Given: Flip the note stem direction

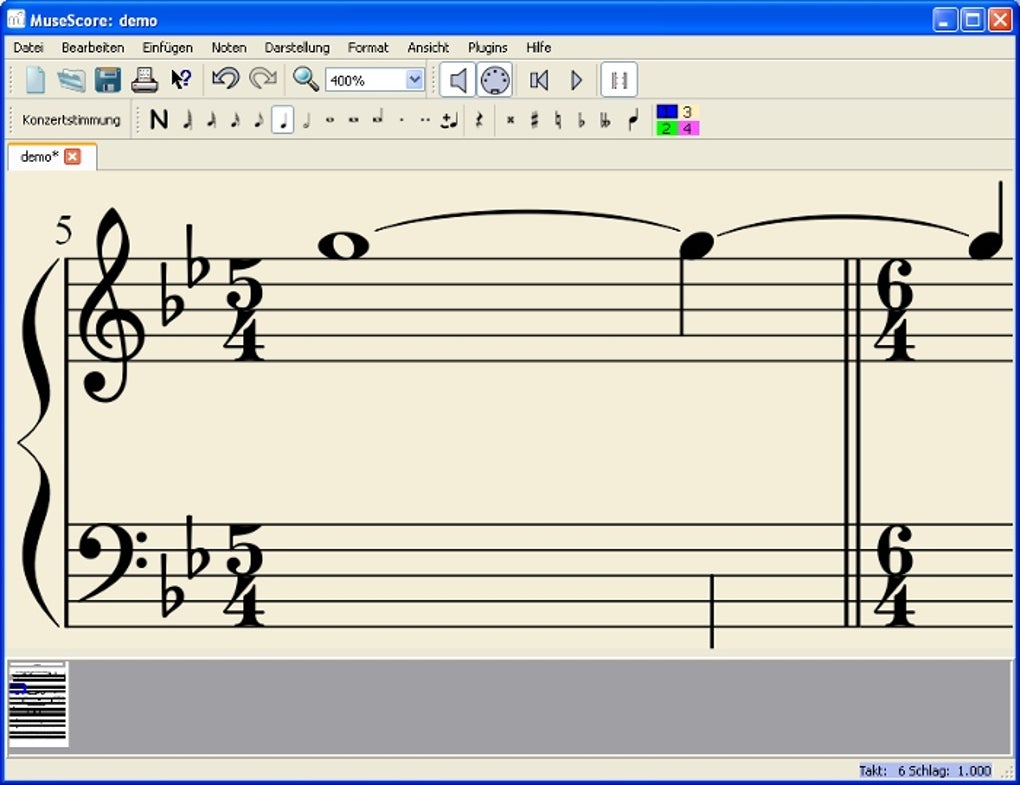Looking at the screenshot, I should 633,120.
